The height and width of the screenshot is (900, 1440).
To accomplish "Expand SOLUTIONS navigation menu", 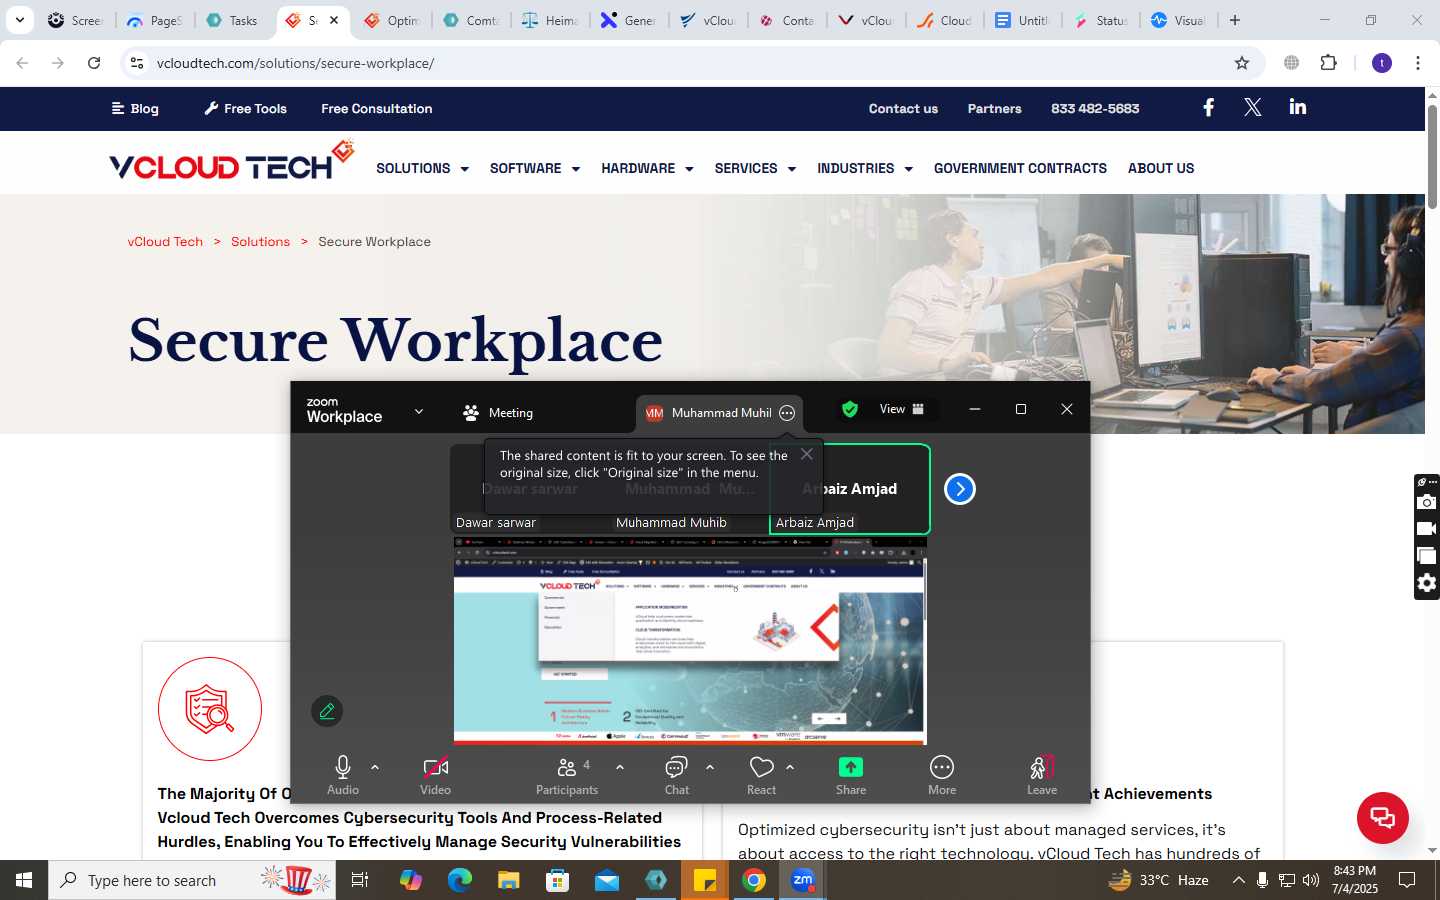I will click(x=422, y=168).
